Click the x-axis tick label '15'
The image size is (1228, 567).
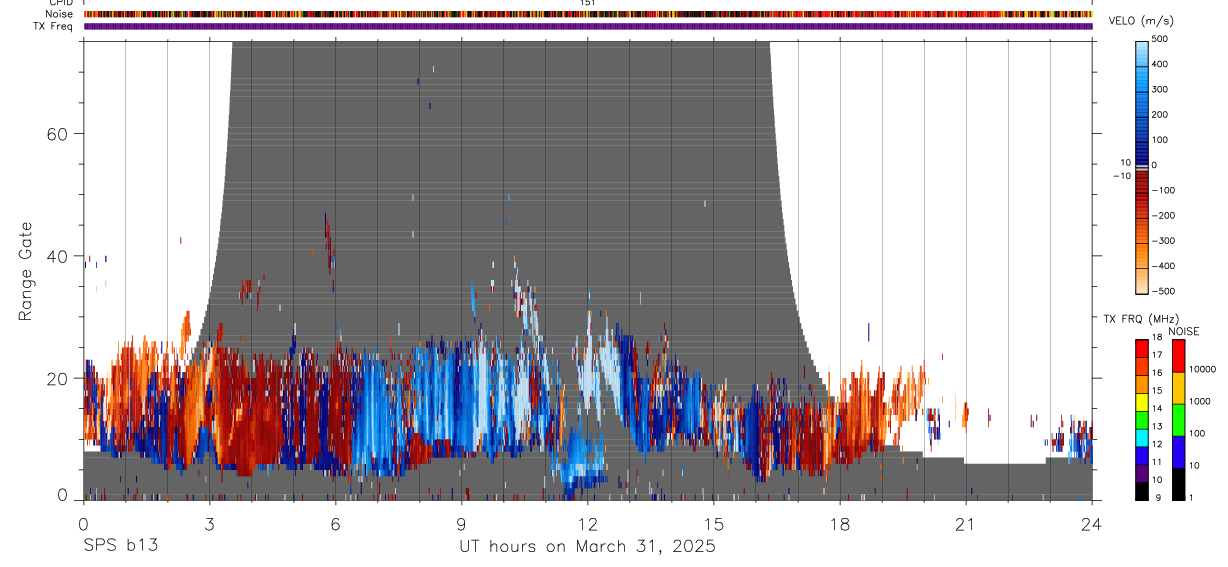(713, 524)
